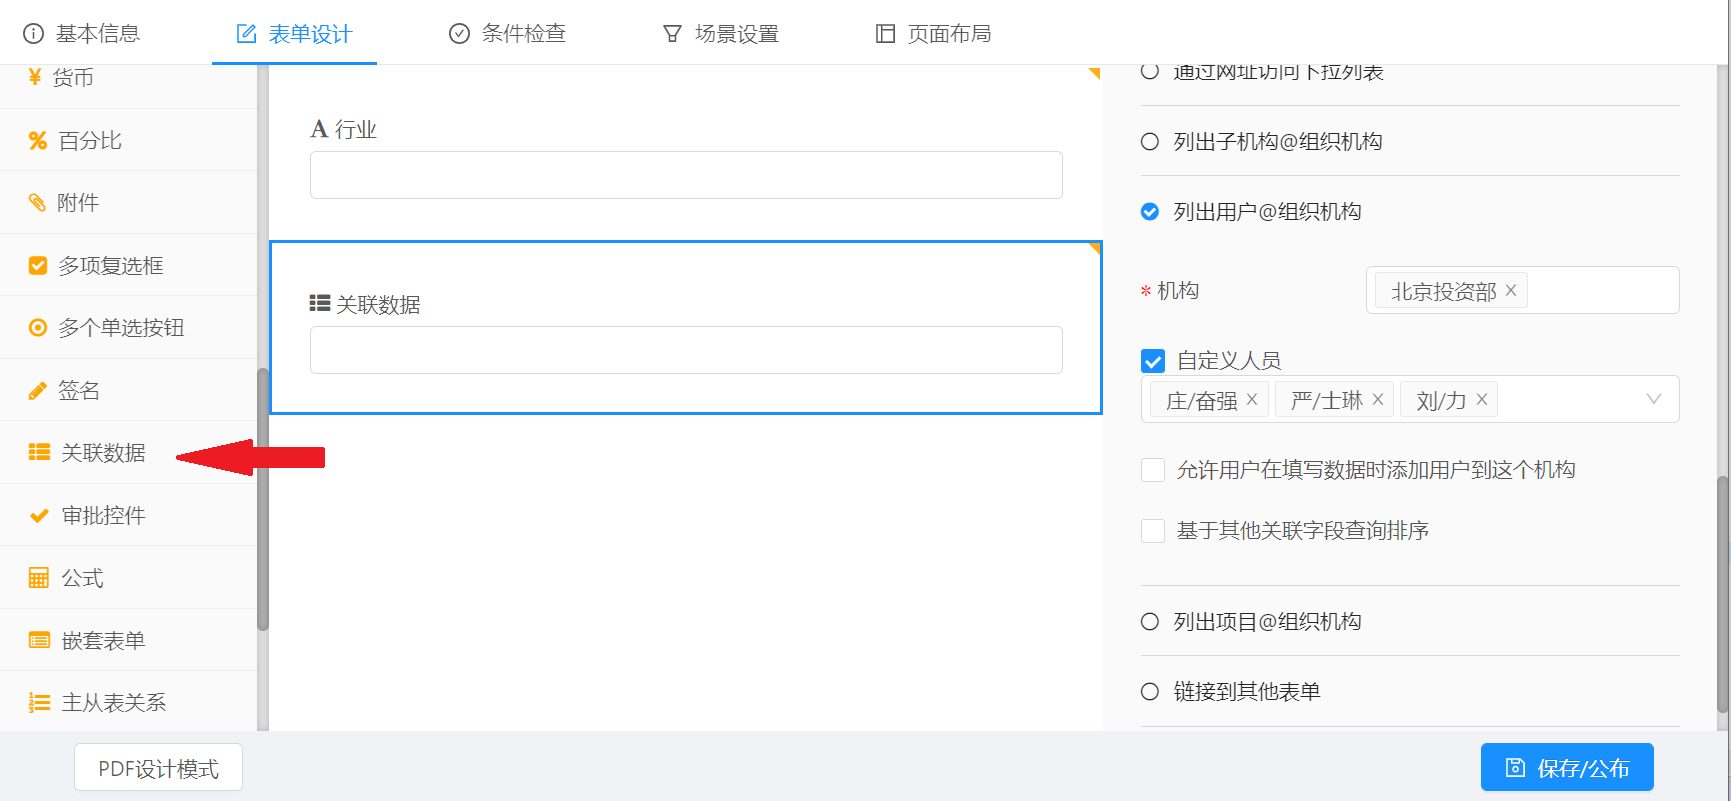Click the numbered-list icon beside 主从表关系

(x=39, y=703)
